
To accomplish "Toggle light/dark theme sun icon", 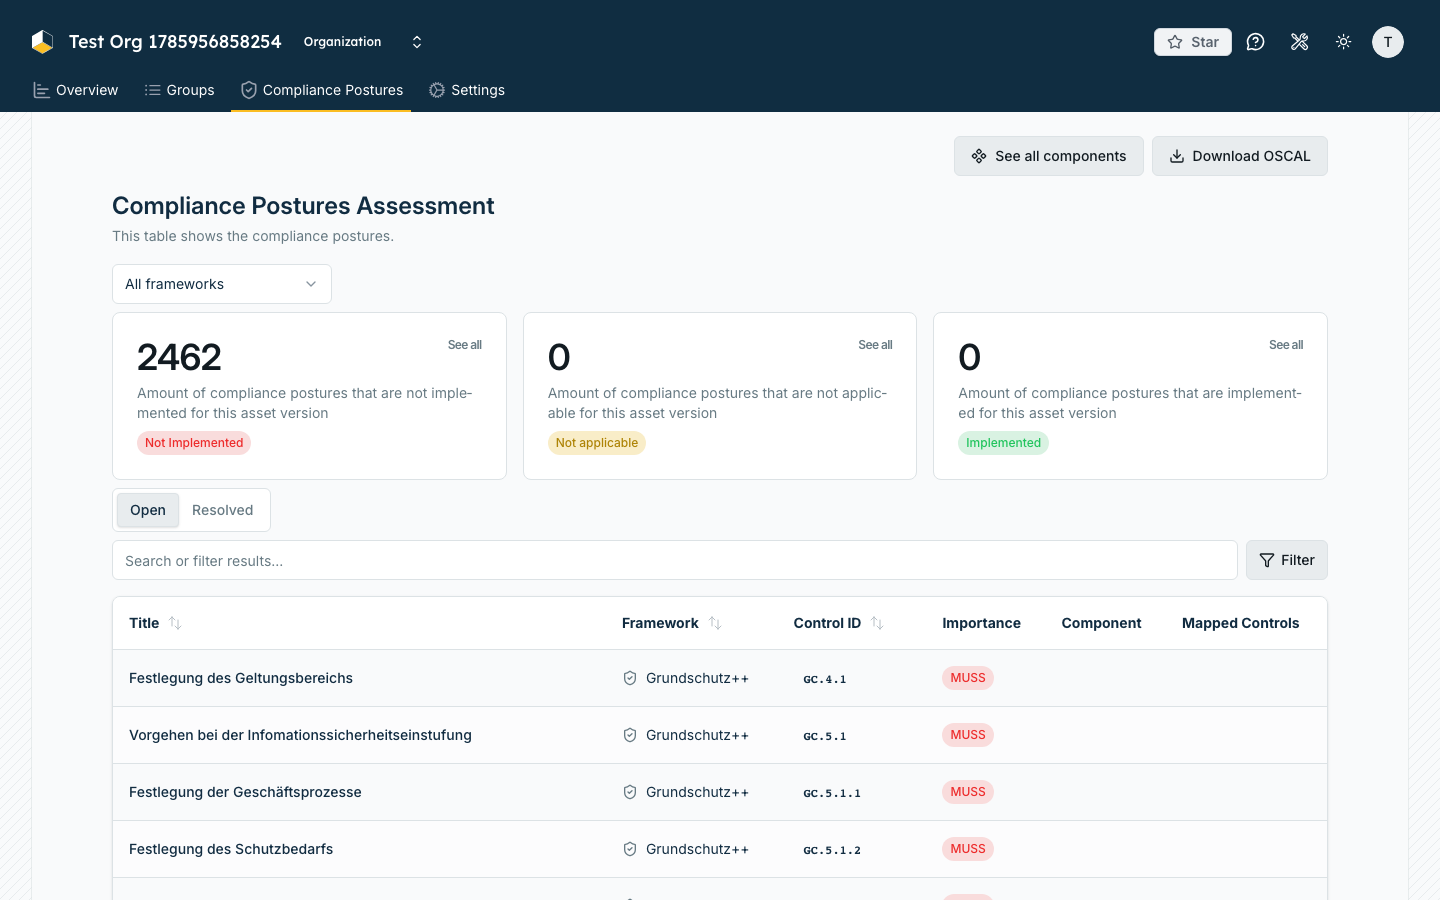I will click(x=1344, y=42).
